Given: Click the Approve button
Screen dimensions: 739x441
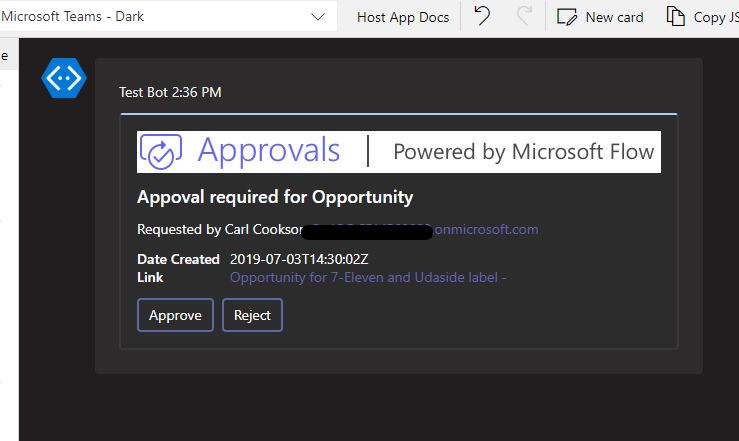Looking at the screenshot, I should [x=175, y=315].
